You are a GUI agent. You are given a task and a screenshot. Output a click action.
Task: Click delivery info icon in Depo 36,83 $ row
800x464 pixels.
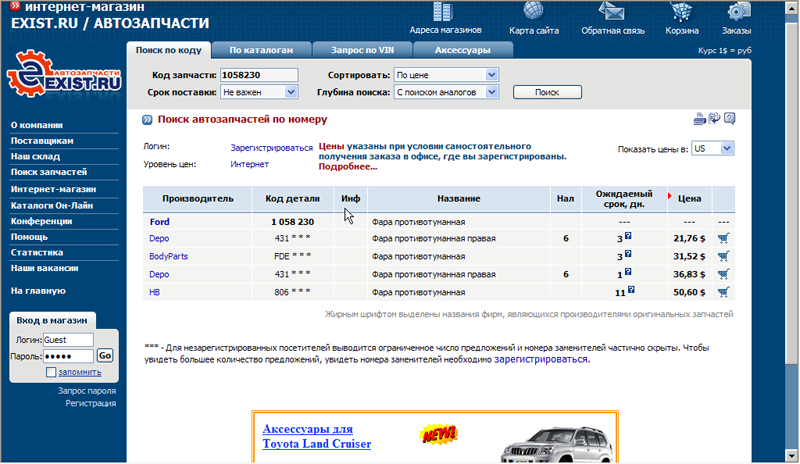coord(628,272)
